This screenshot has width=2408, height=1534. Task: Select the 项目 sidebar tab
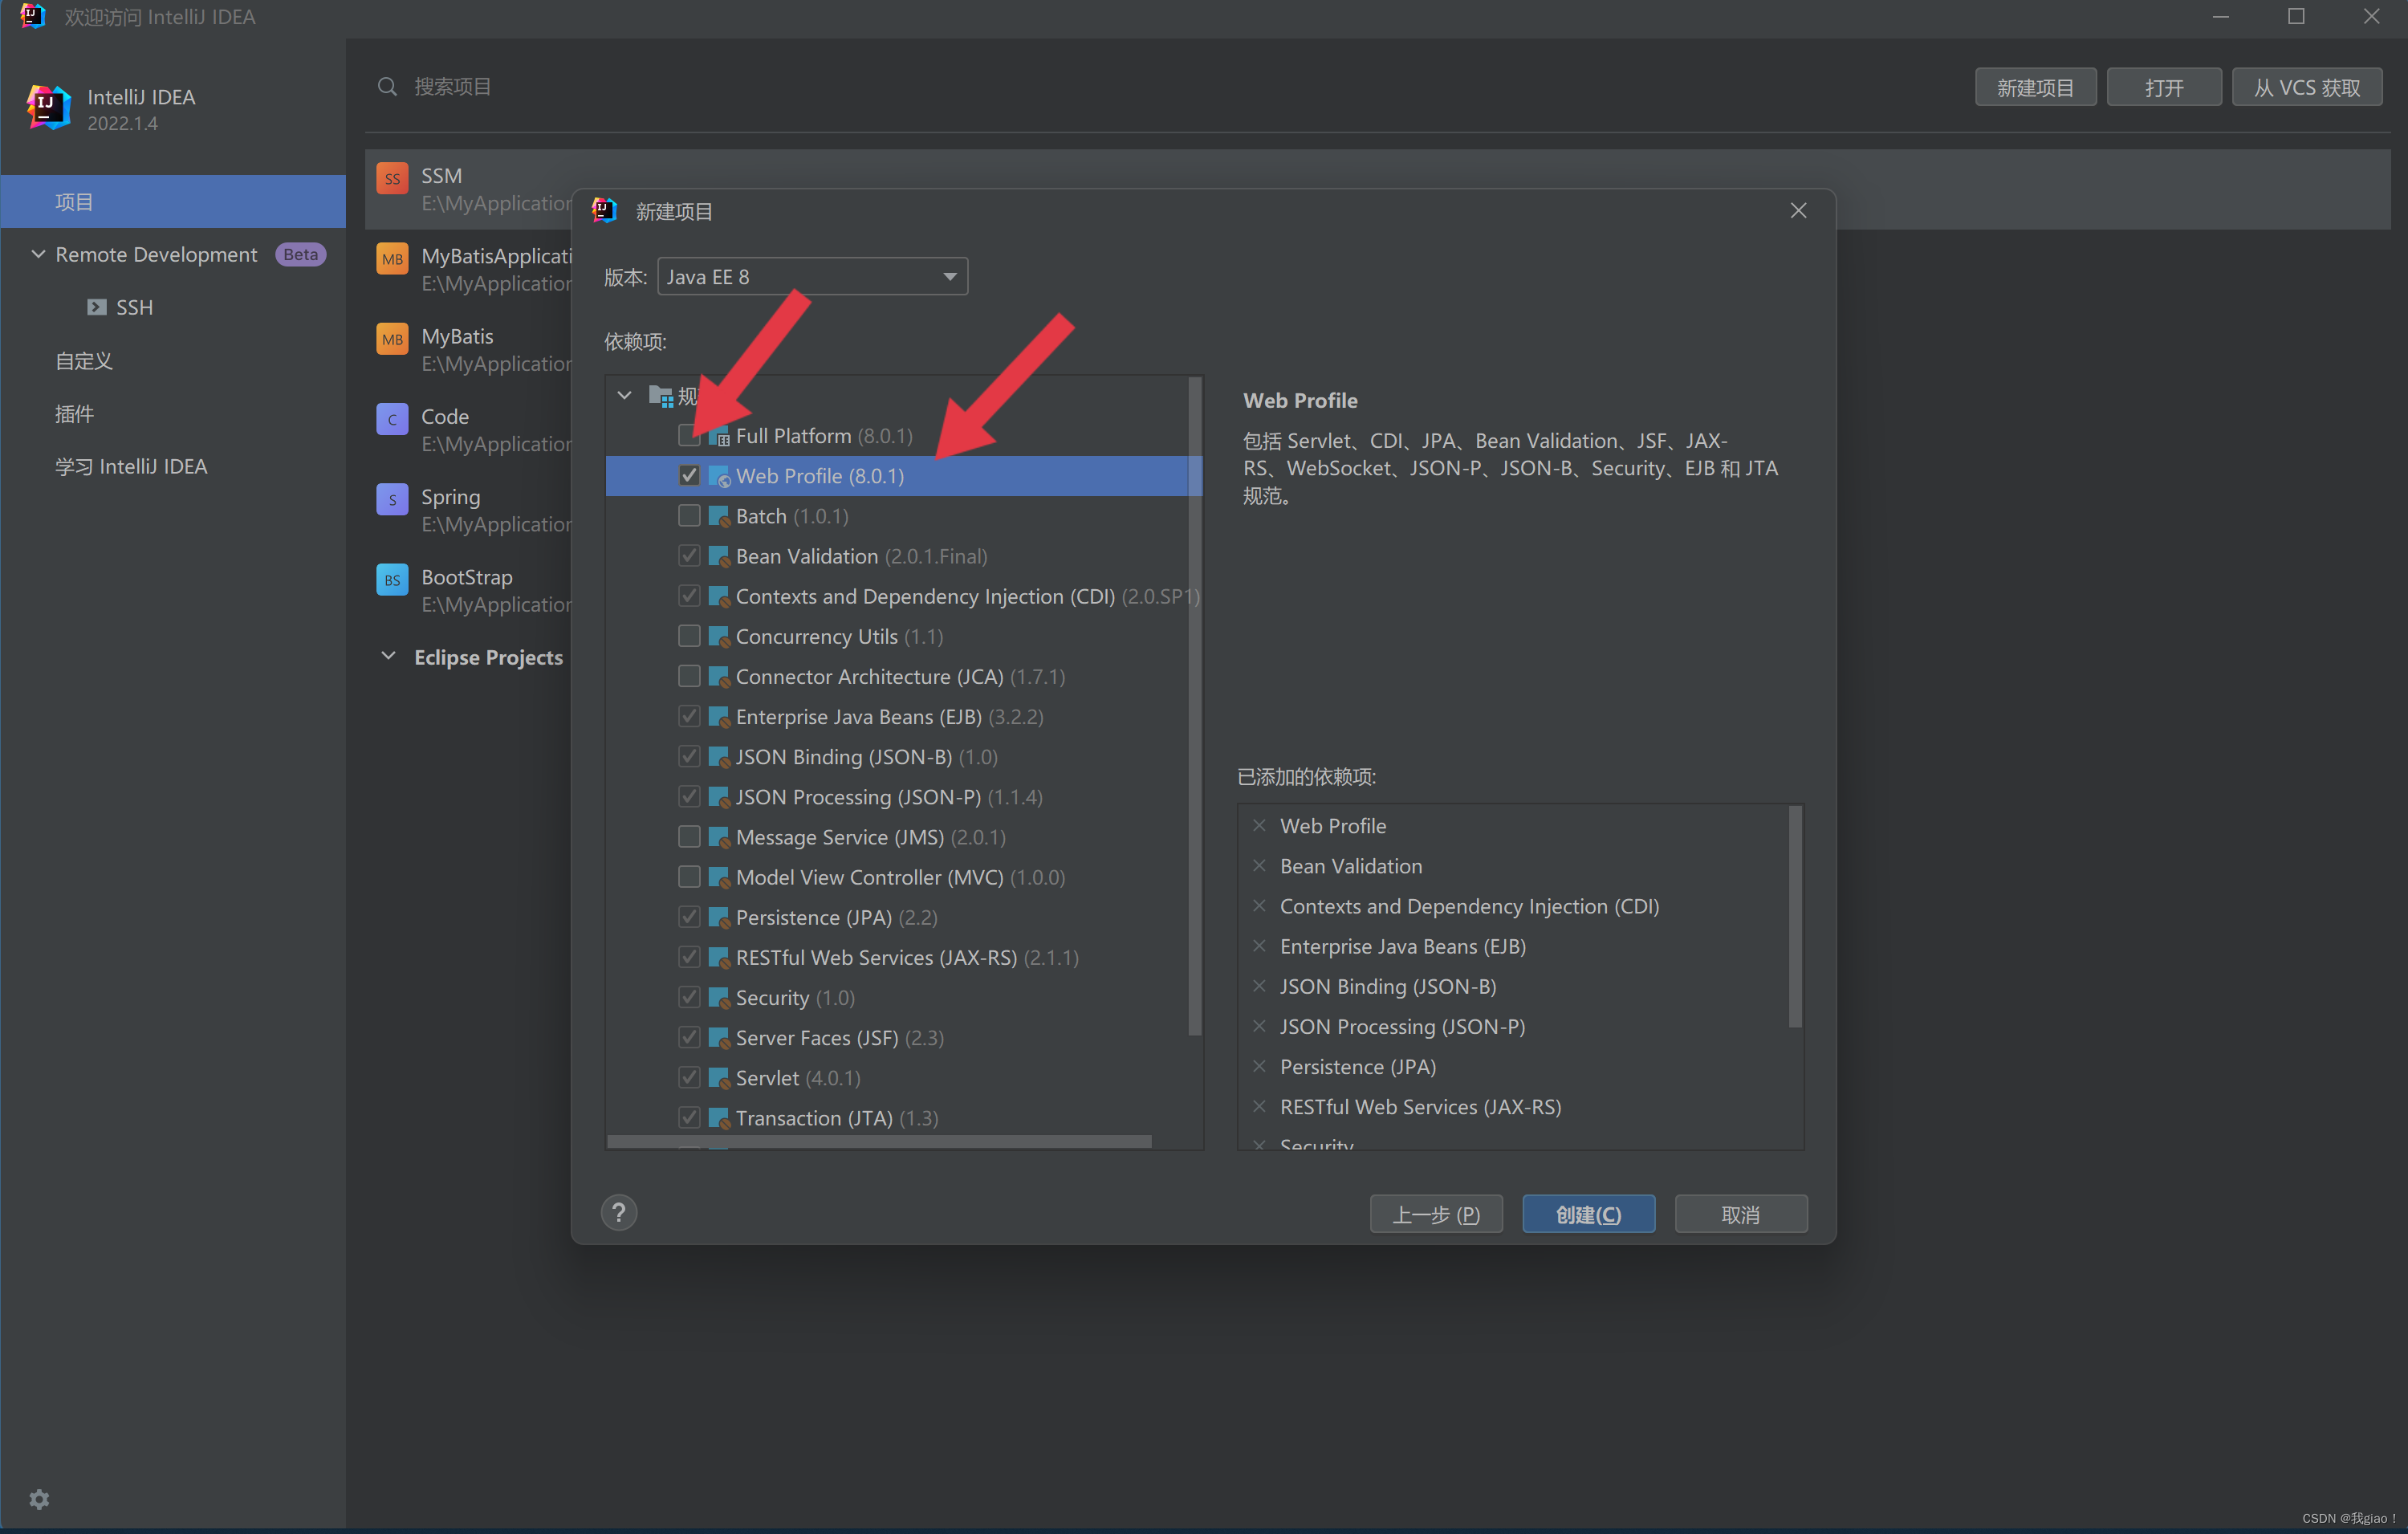click(173, 201)
